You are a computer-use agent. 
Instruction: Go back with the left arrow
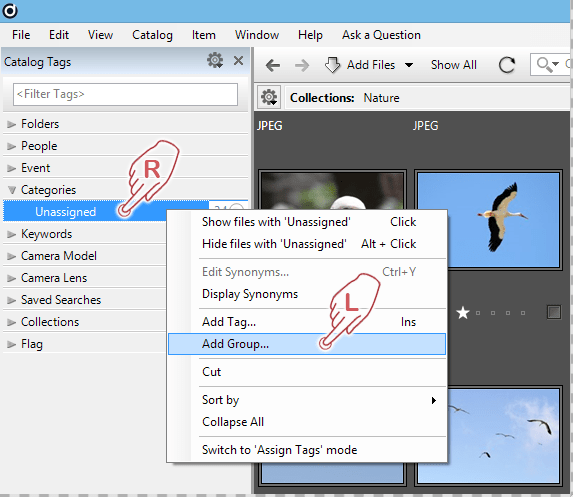click(x=273, y=65)
